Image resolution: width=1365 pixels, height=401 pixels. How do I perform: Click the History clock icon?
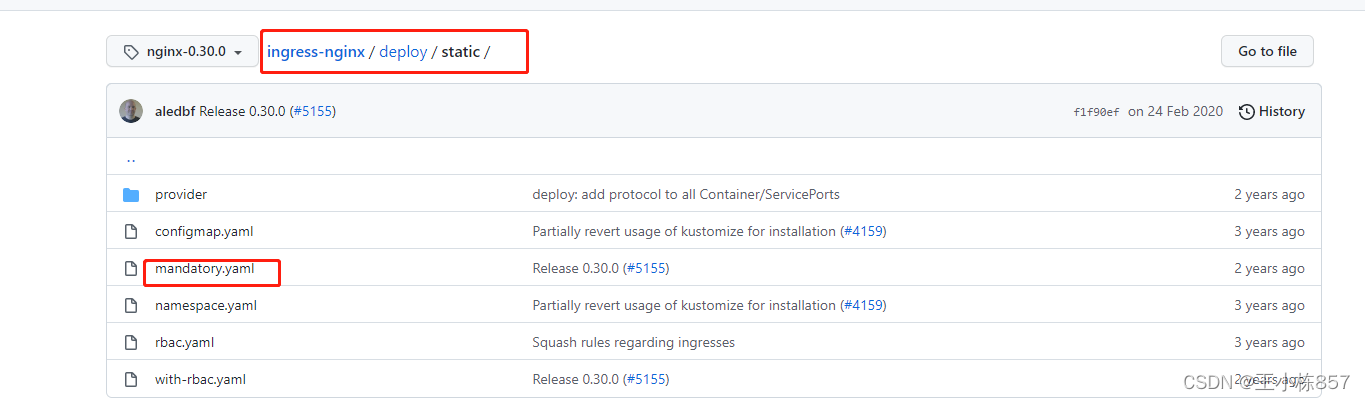[x=1246, y=112]
